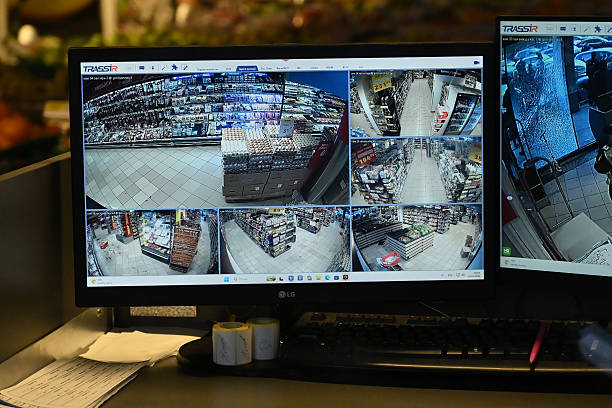Image resolution: width=612 pixels, height=408 pixels.
Task: Click the blue chat bubble toolbar icon
Action: click(142, 68)
